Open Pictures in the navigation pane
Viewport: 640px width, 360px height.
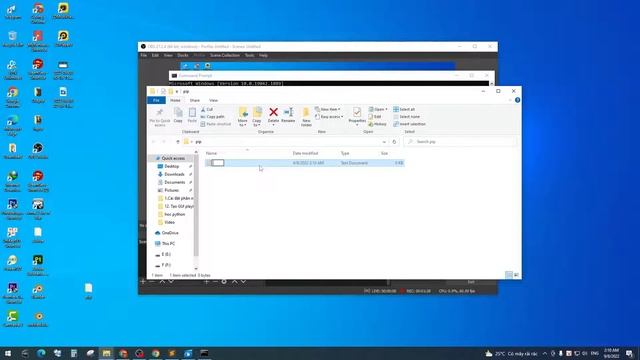tap(171, 190)
